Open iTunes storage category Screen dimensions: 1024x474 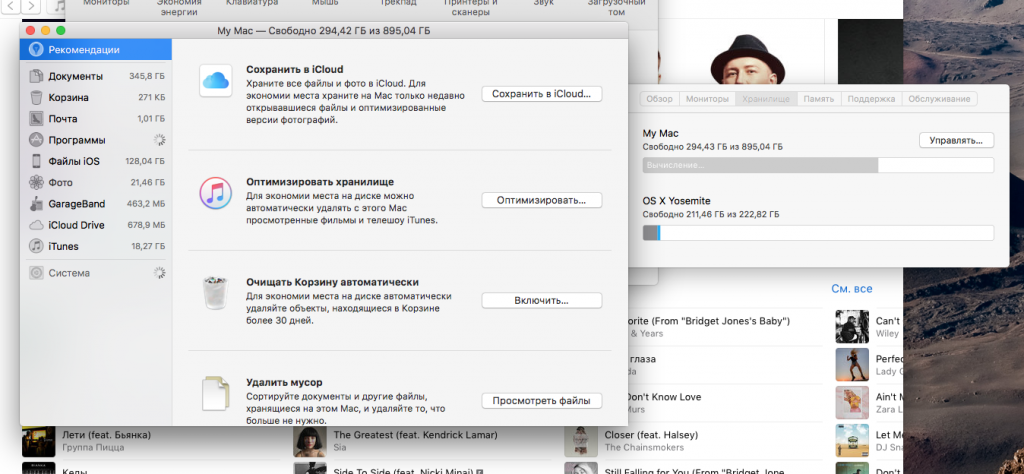click(x=95, y=246)
